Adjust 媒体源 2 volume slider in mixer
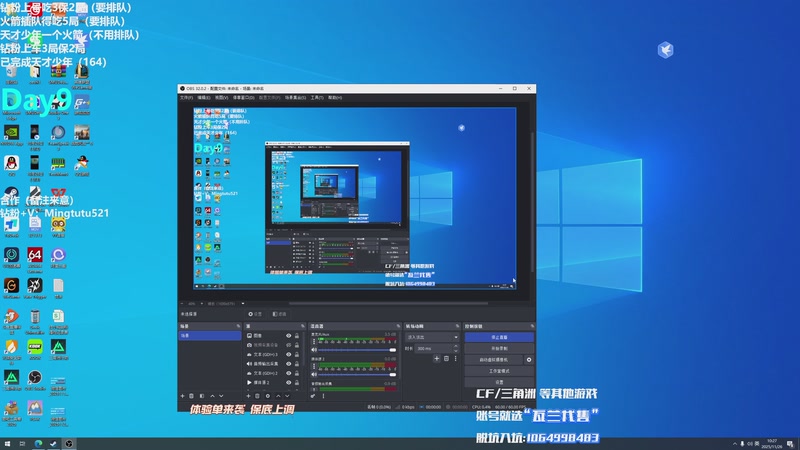Screen dimensions: 800x450 click(x=357, y=374)
